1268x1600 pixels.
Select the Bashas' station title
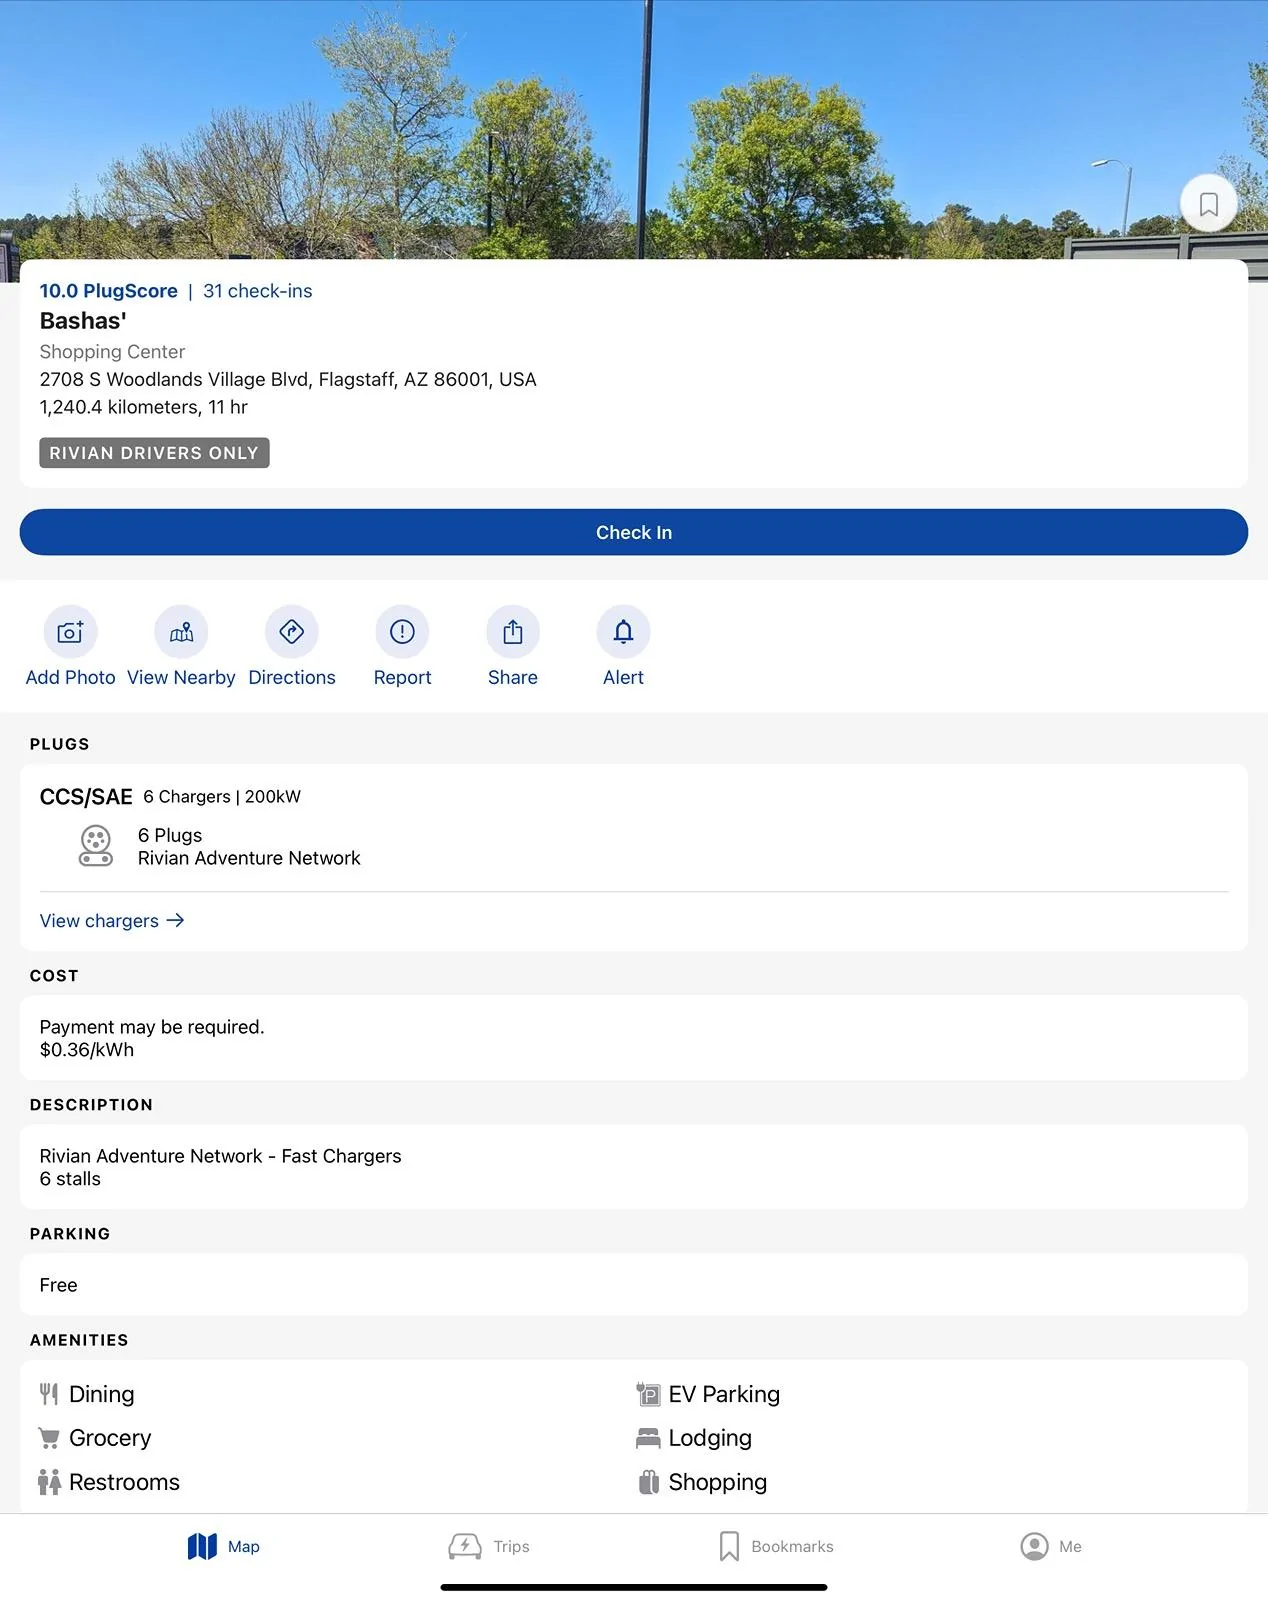coord(83,321)
